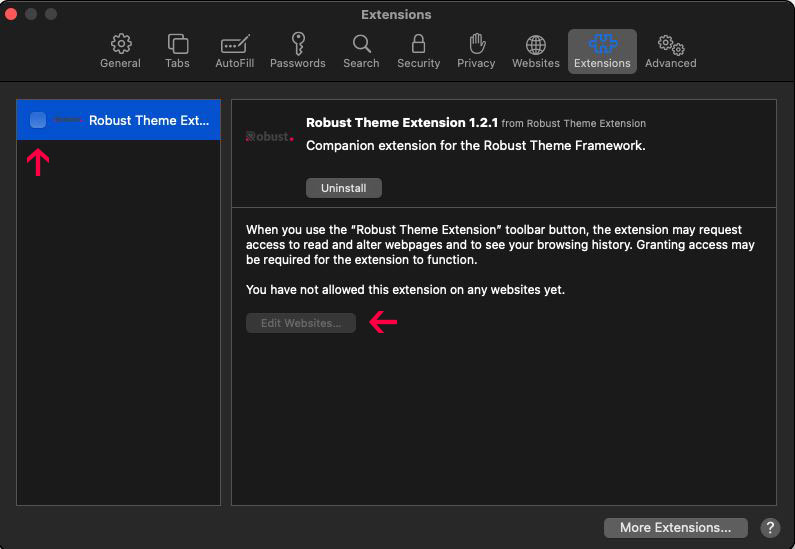Open the Privacy preferences pane

[476, 51]
